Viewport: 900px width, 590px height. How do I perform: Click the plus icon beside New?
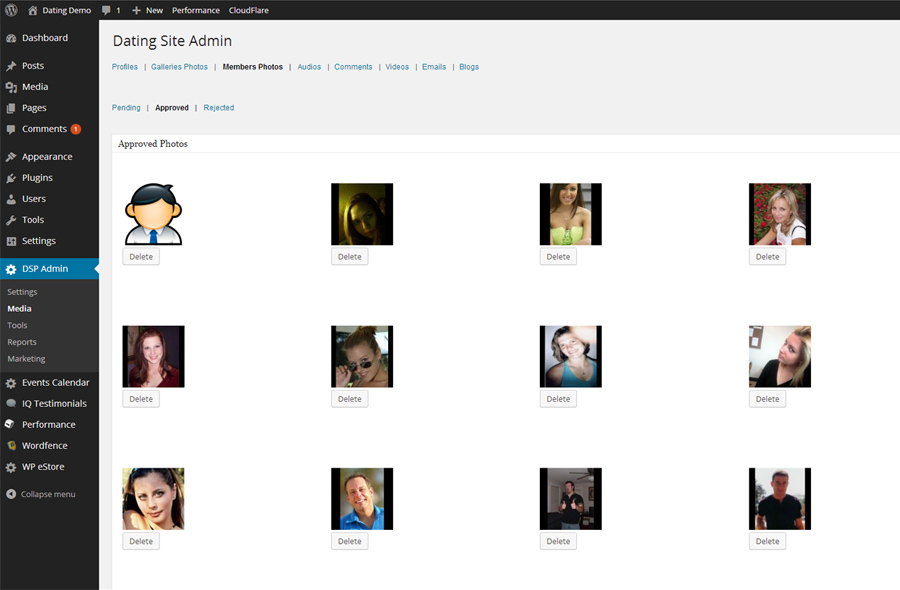click(136, 10)
